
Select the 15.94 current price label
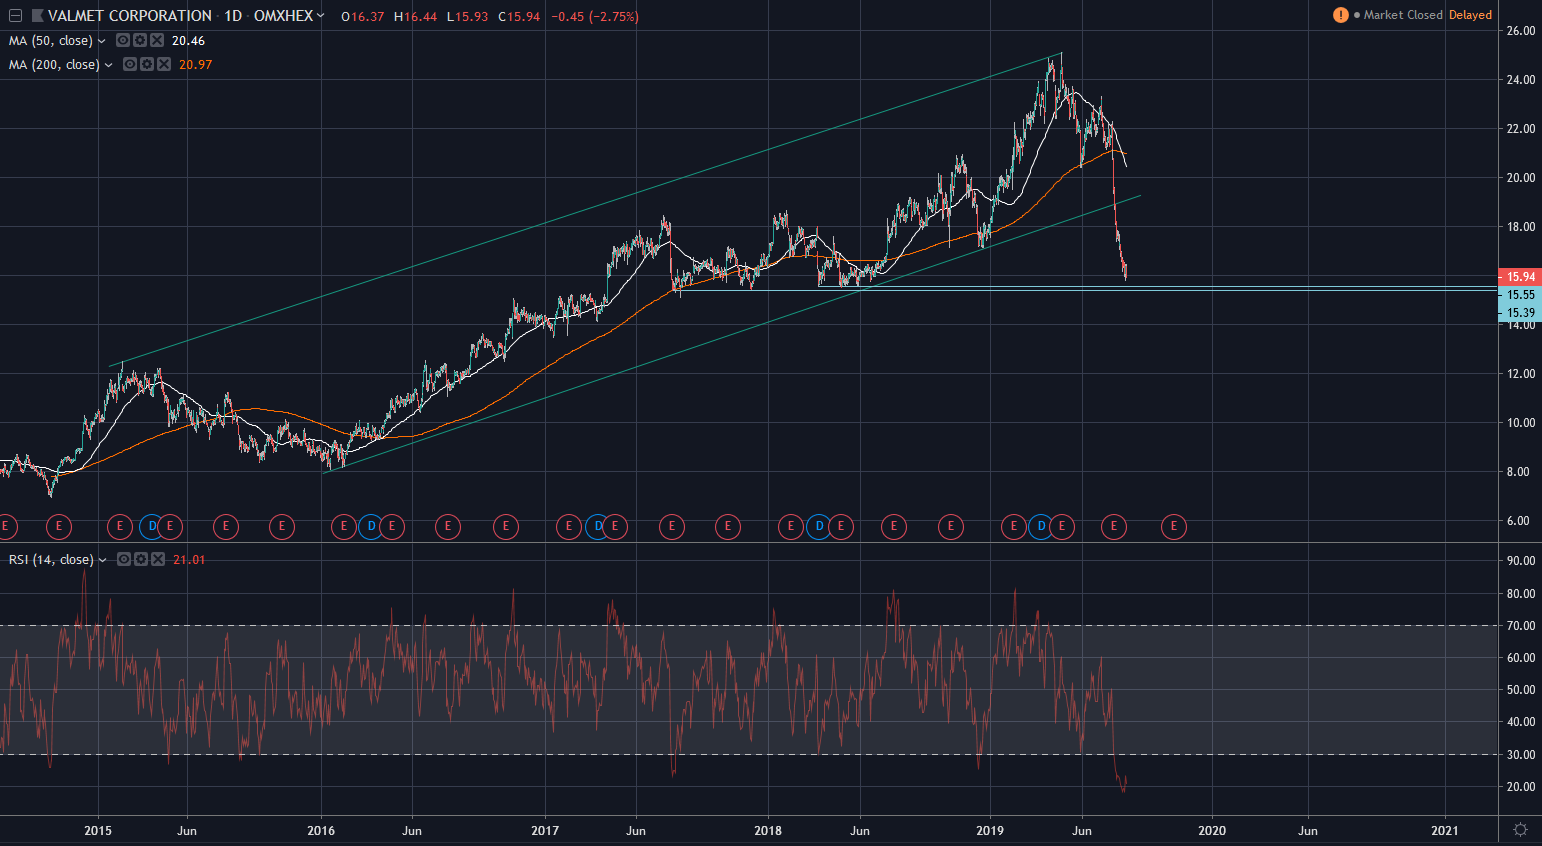[x=1520, y=277]
